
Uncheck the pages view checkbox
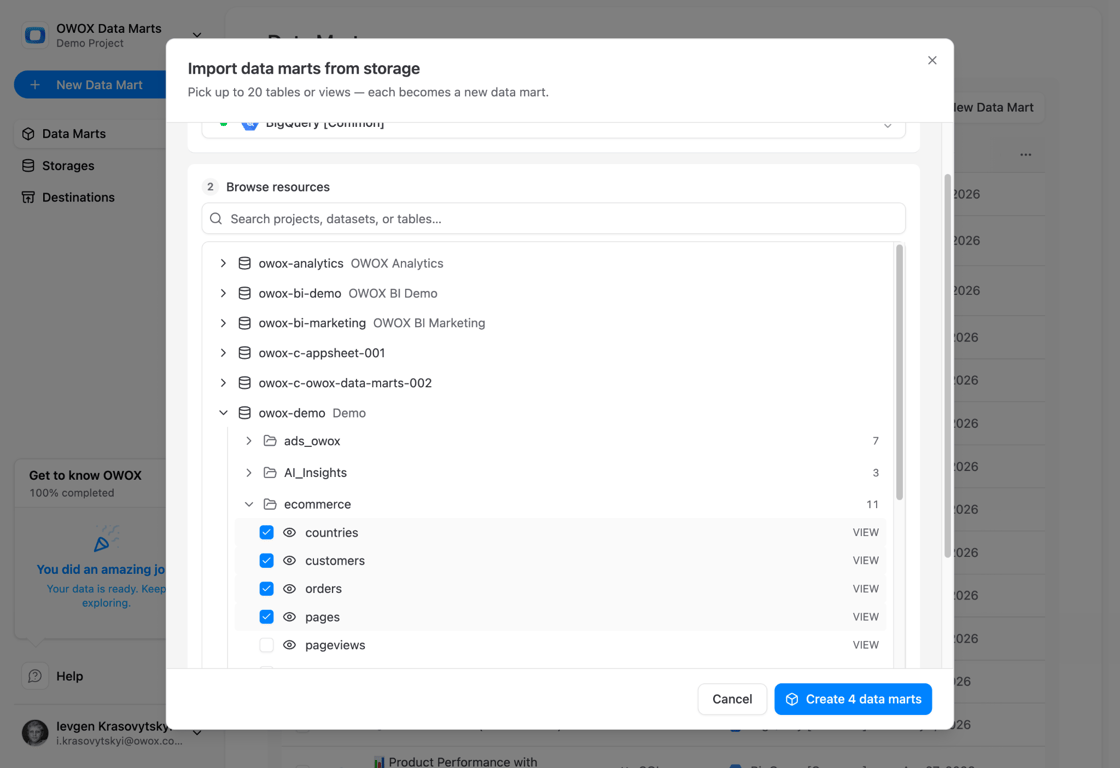pyautogui.click(x=266, y=617)
